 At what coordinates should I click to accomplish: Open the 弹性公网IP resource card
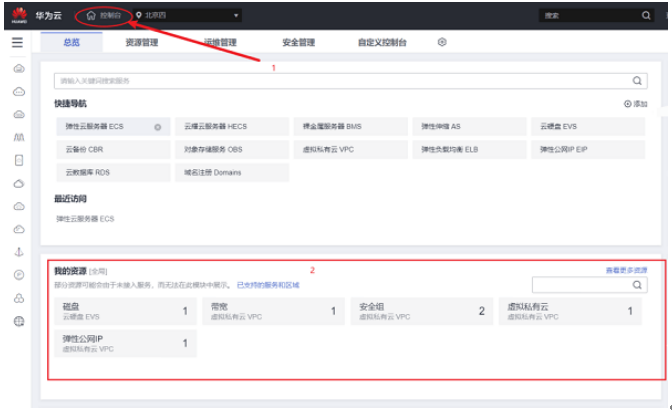pyautogui.click(x=126, y=343)
